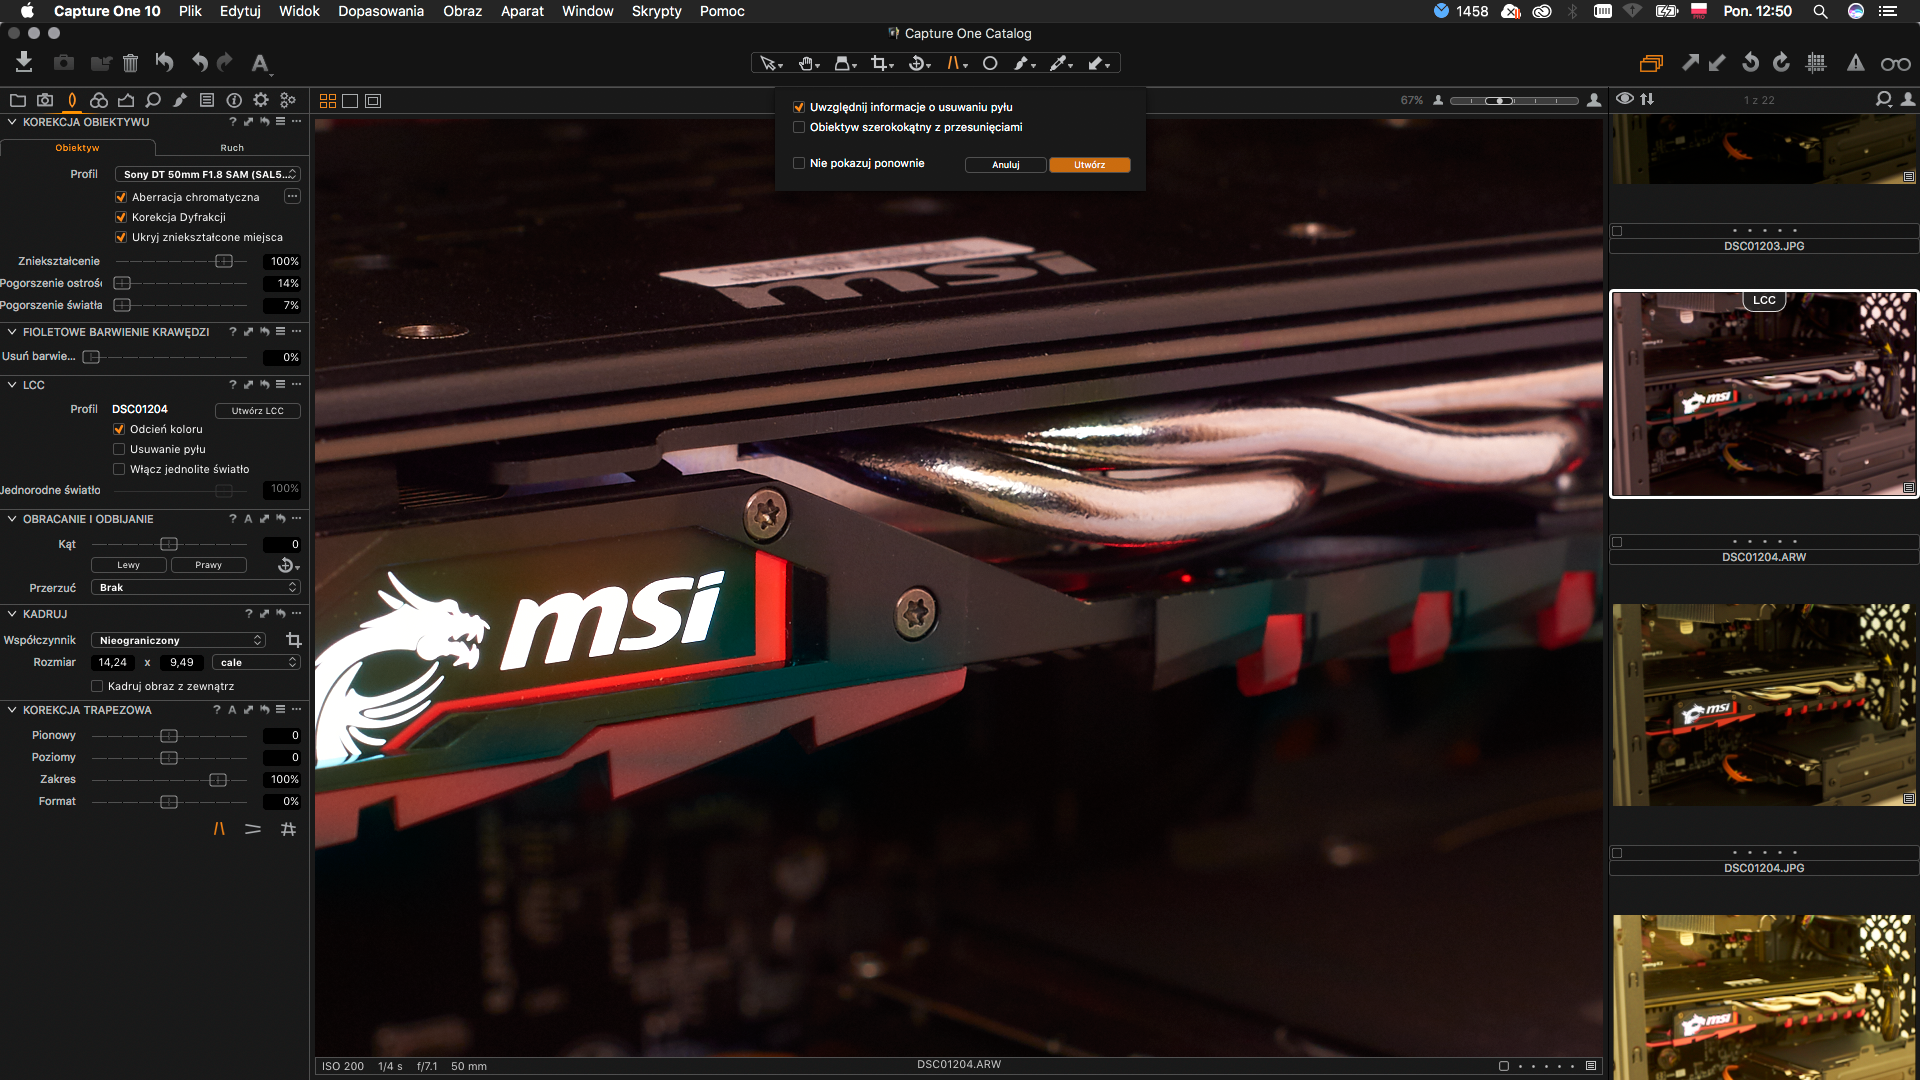Switch to multi-view grid viewer mode

[x=328, y=100]
